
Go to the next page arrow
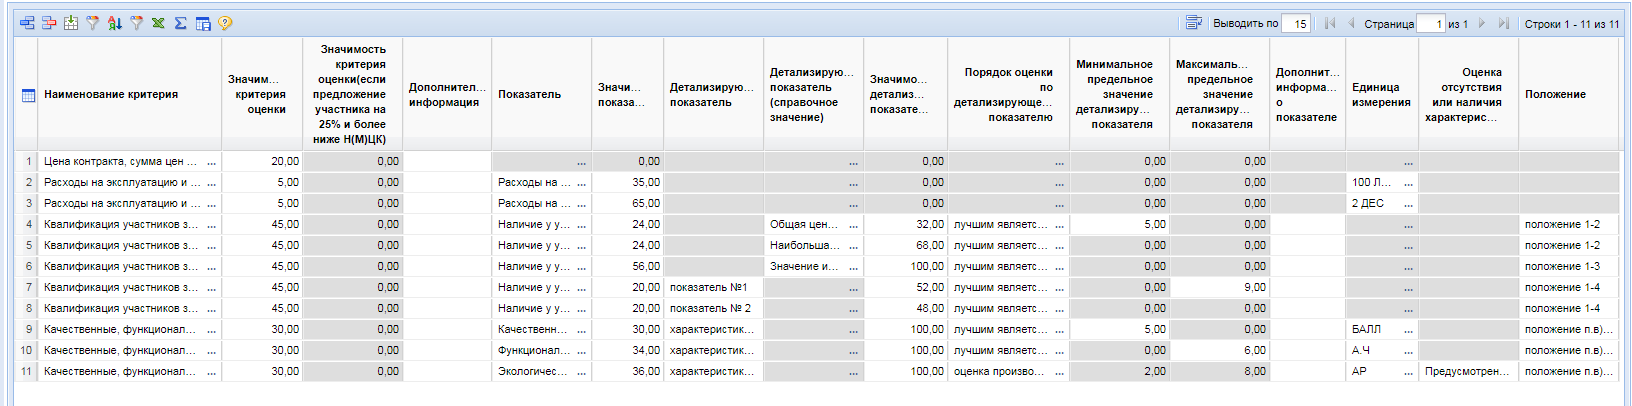(x=1482, y=23)
